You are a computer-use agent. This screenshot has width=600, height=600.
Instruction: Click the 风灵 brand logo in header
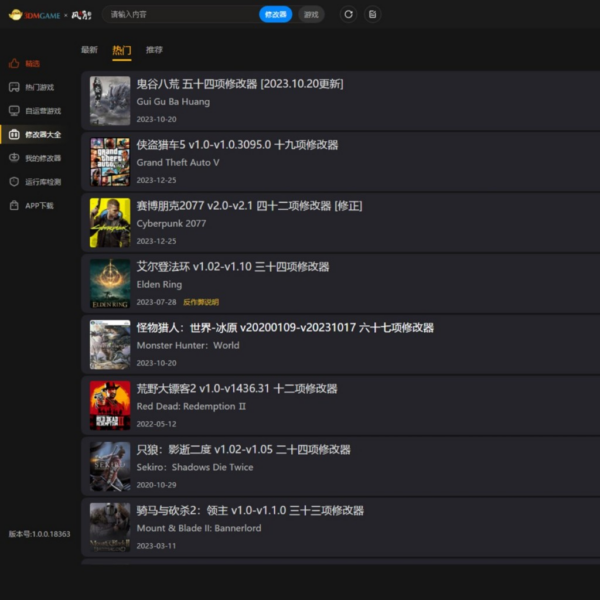pos(82,15)
